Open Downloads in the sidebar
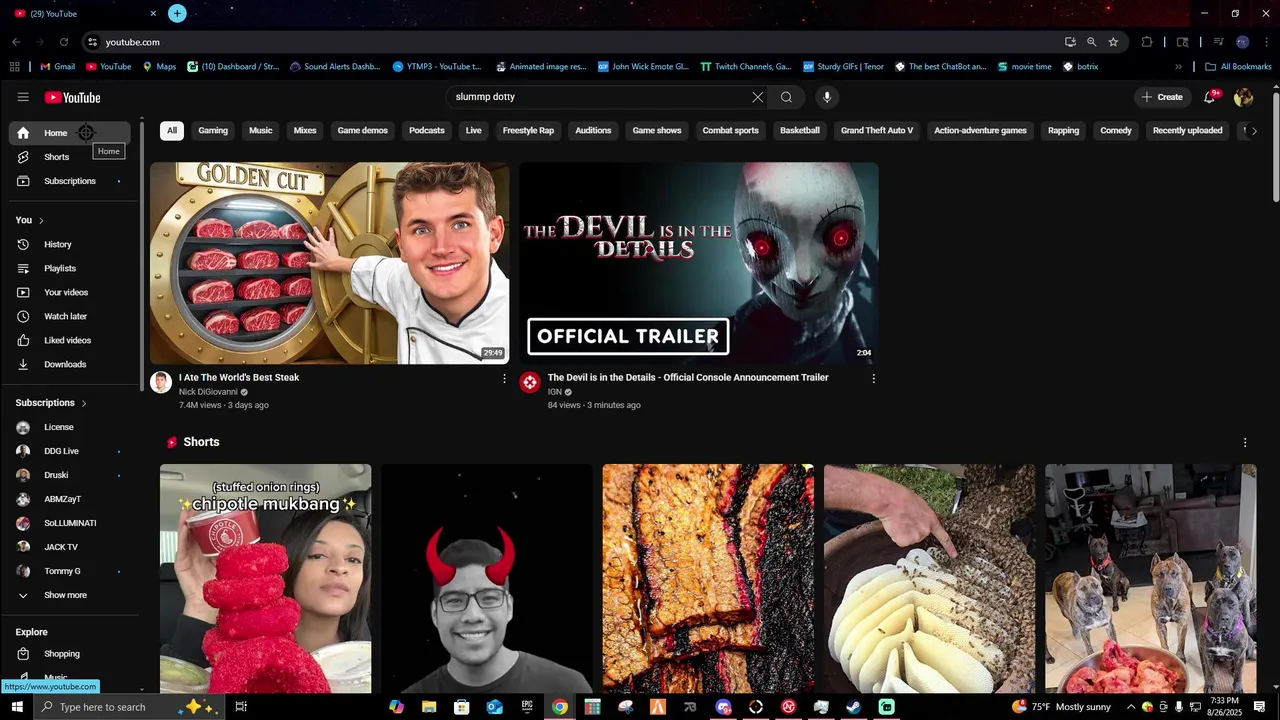Image resolution: width=1280 pixels, height=720 pixels. 70,364
